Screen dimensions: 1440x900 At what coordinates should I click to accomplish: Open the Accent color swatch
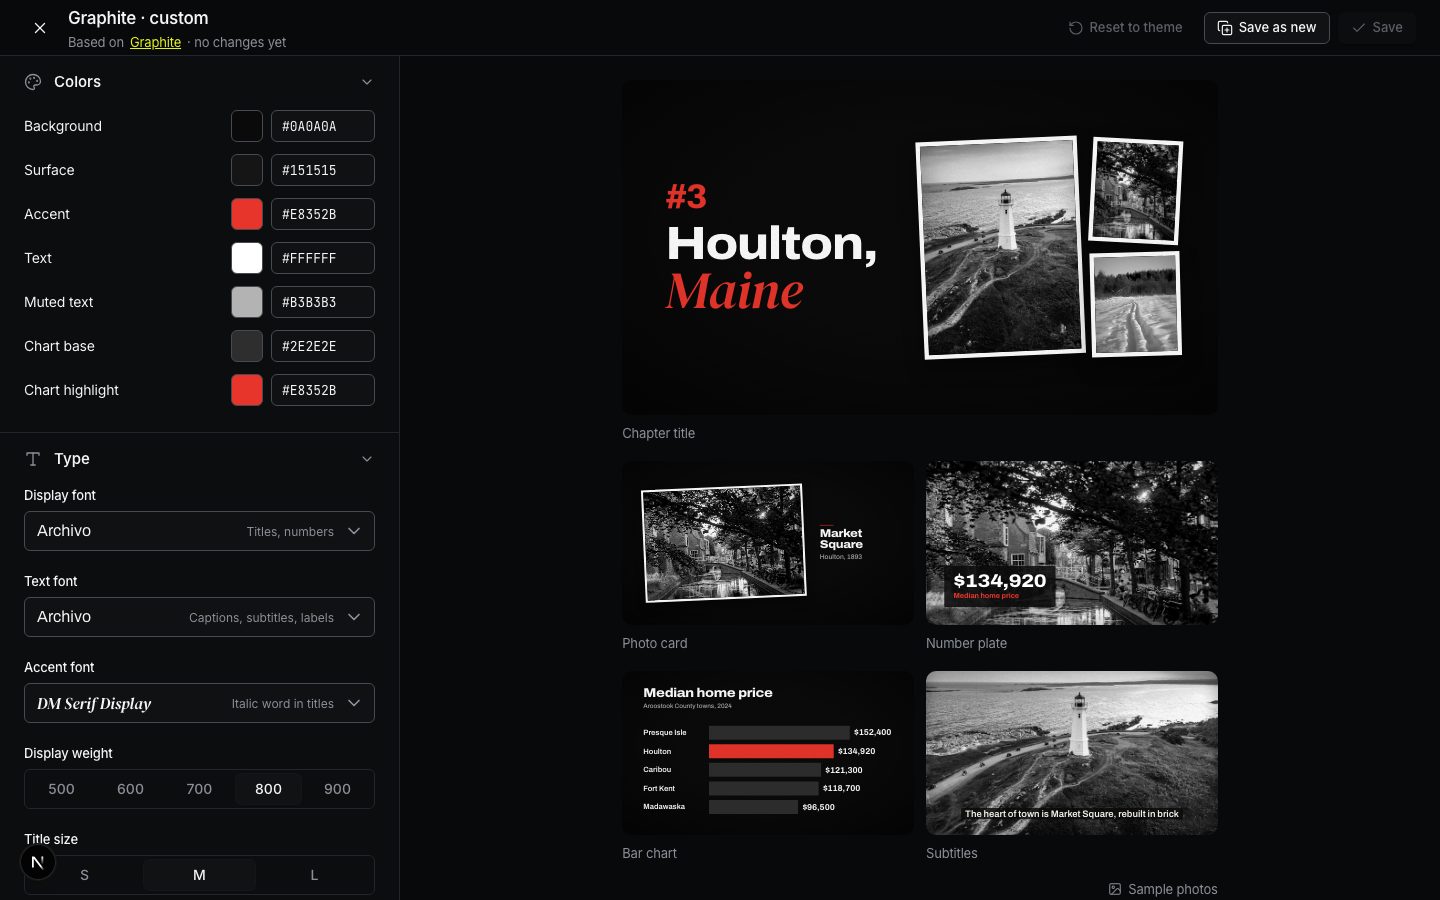[247, 214]
